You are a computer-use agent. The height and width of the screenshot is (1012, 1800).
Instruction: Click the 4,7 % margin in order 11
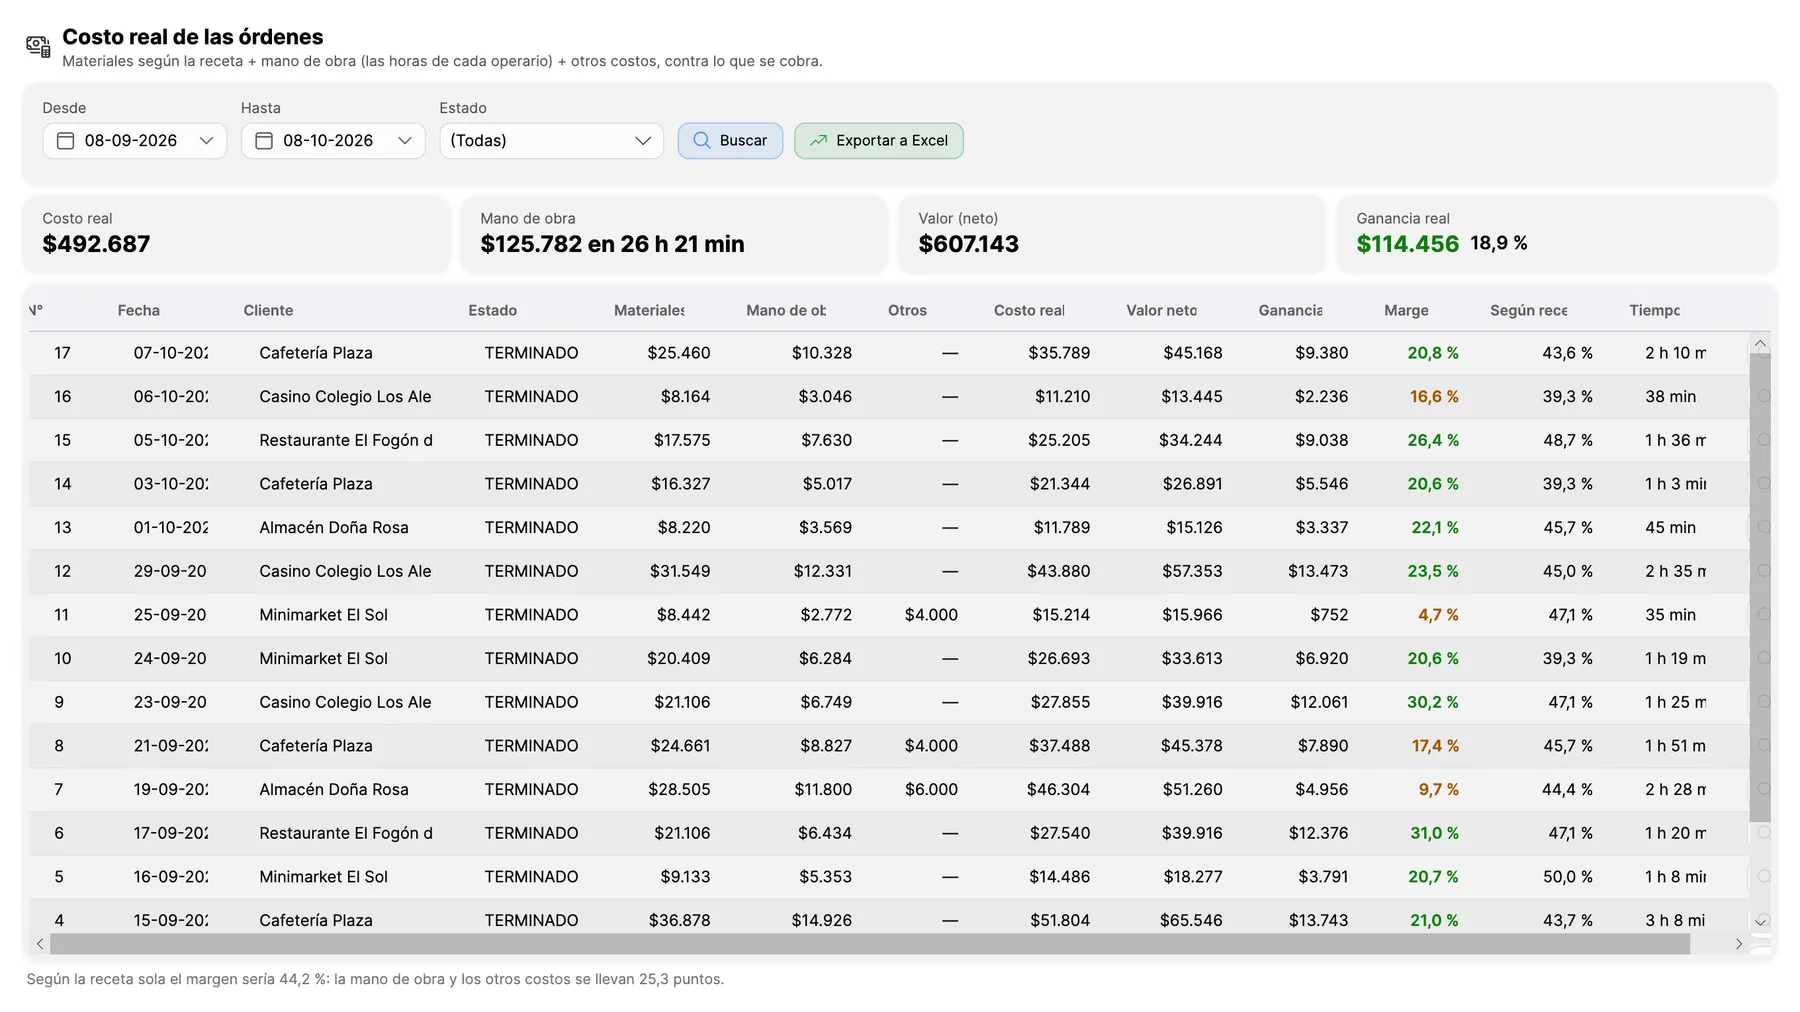coord(1438,615)
